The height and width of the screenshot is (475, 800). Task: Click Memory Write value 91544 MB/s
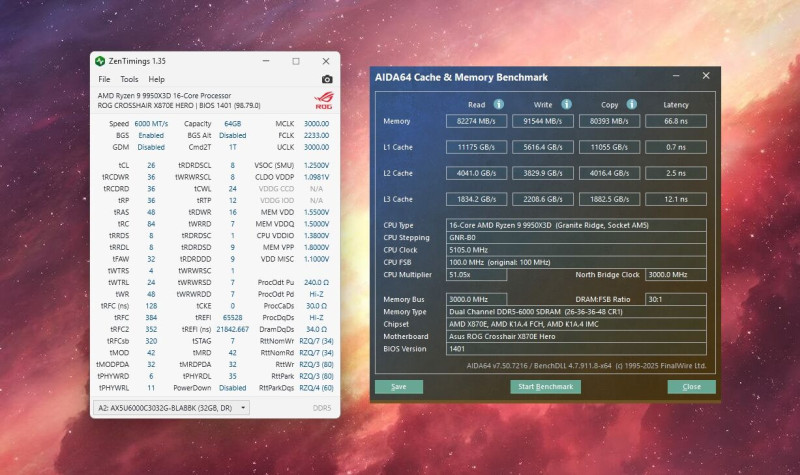pos(543,121)
